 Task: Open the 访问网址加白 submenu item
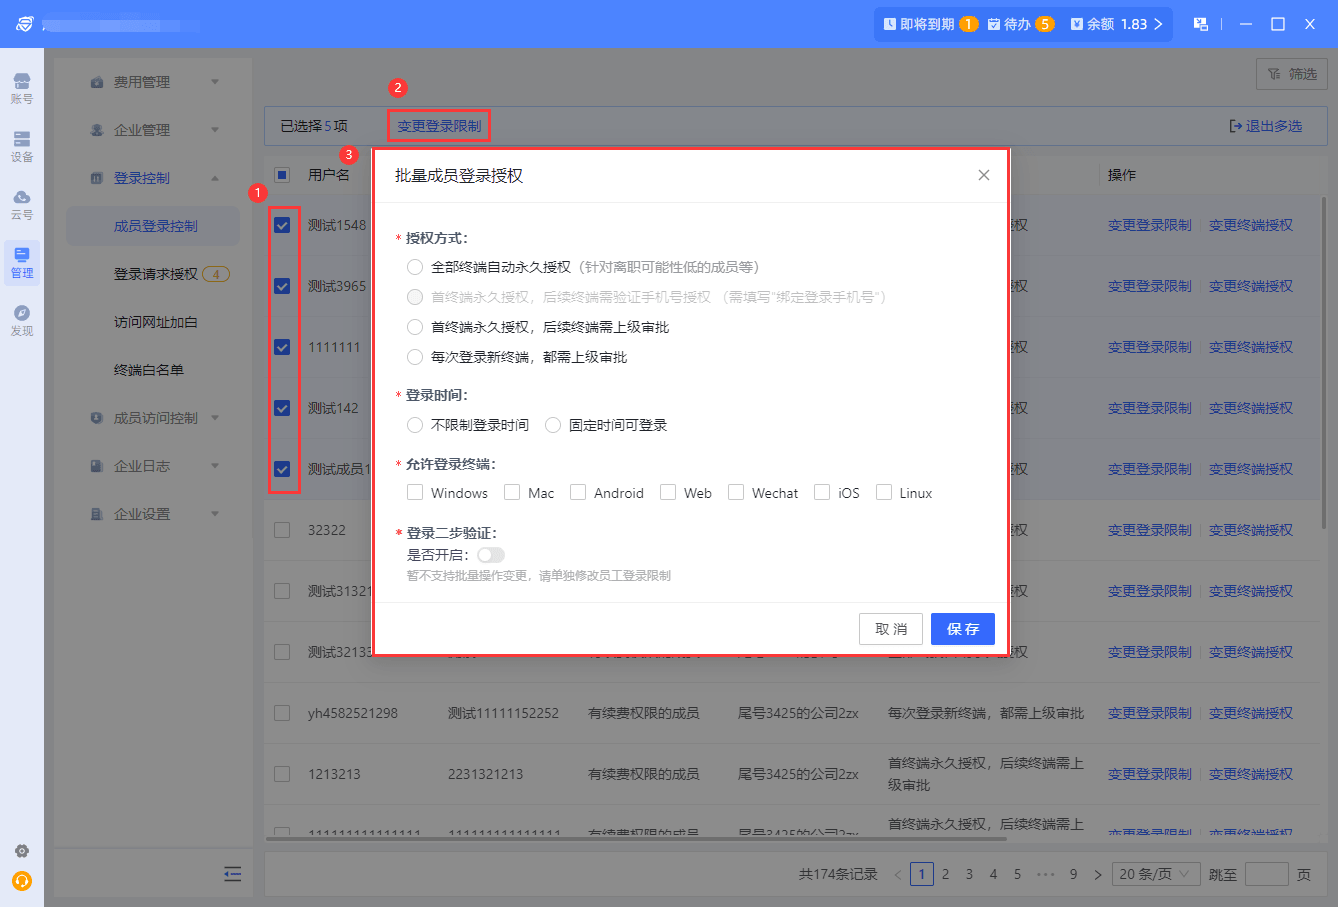click(153, 322)
